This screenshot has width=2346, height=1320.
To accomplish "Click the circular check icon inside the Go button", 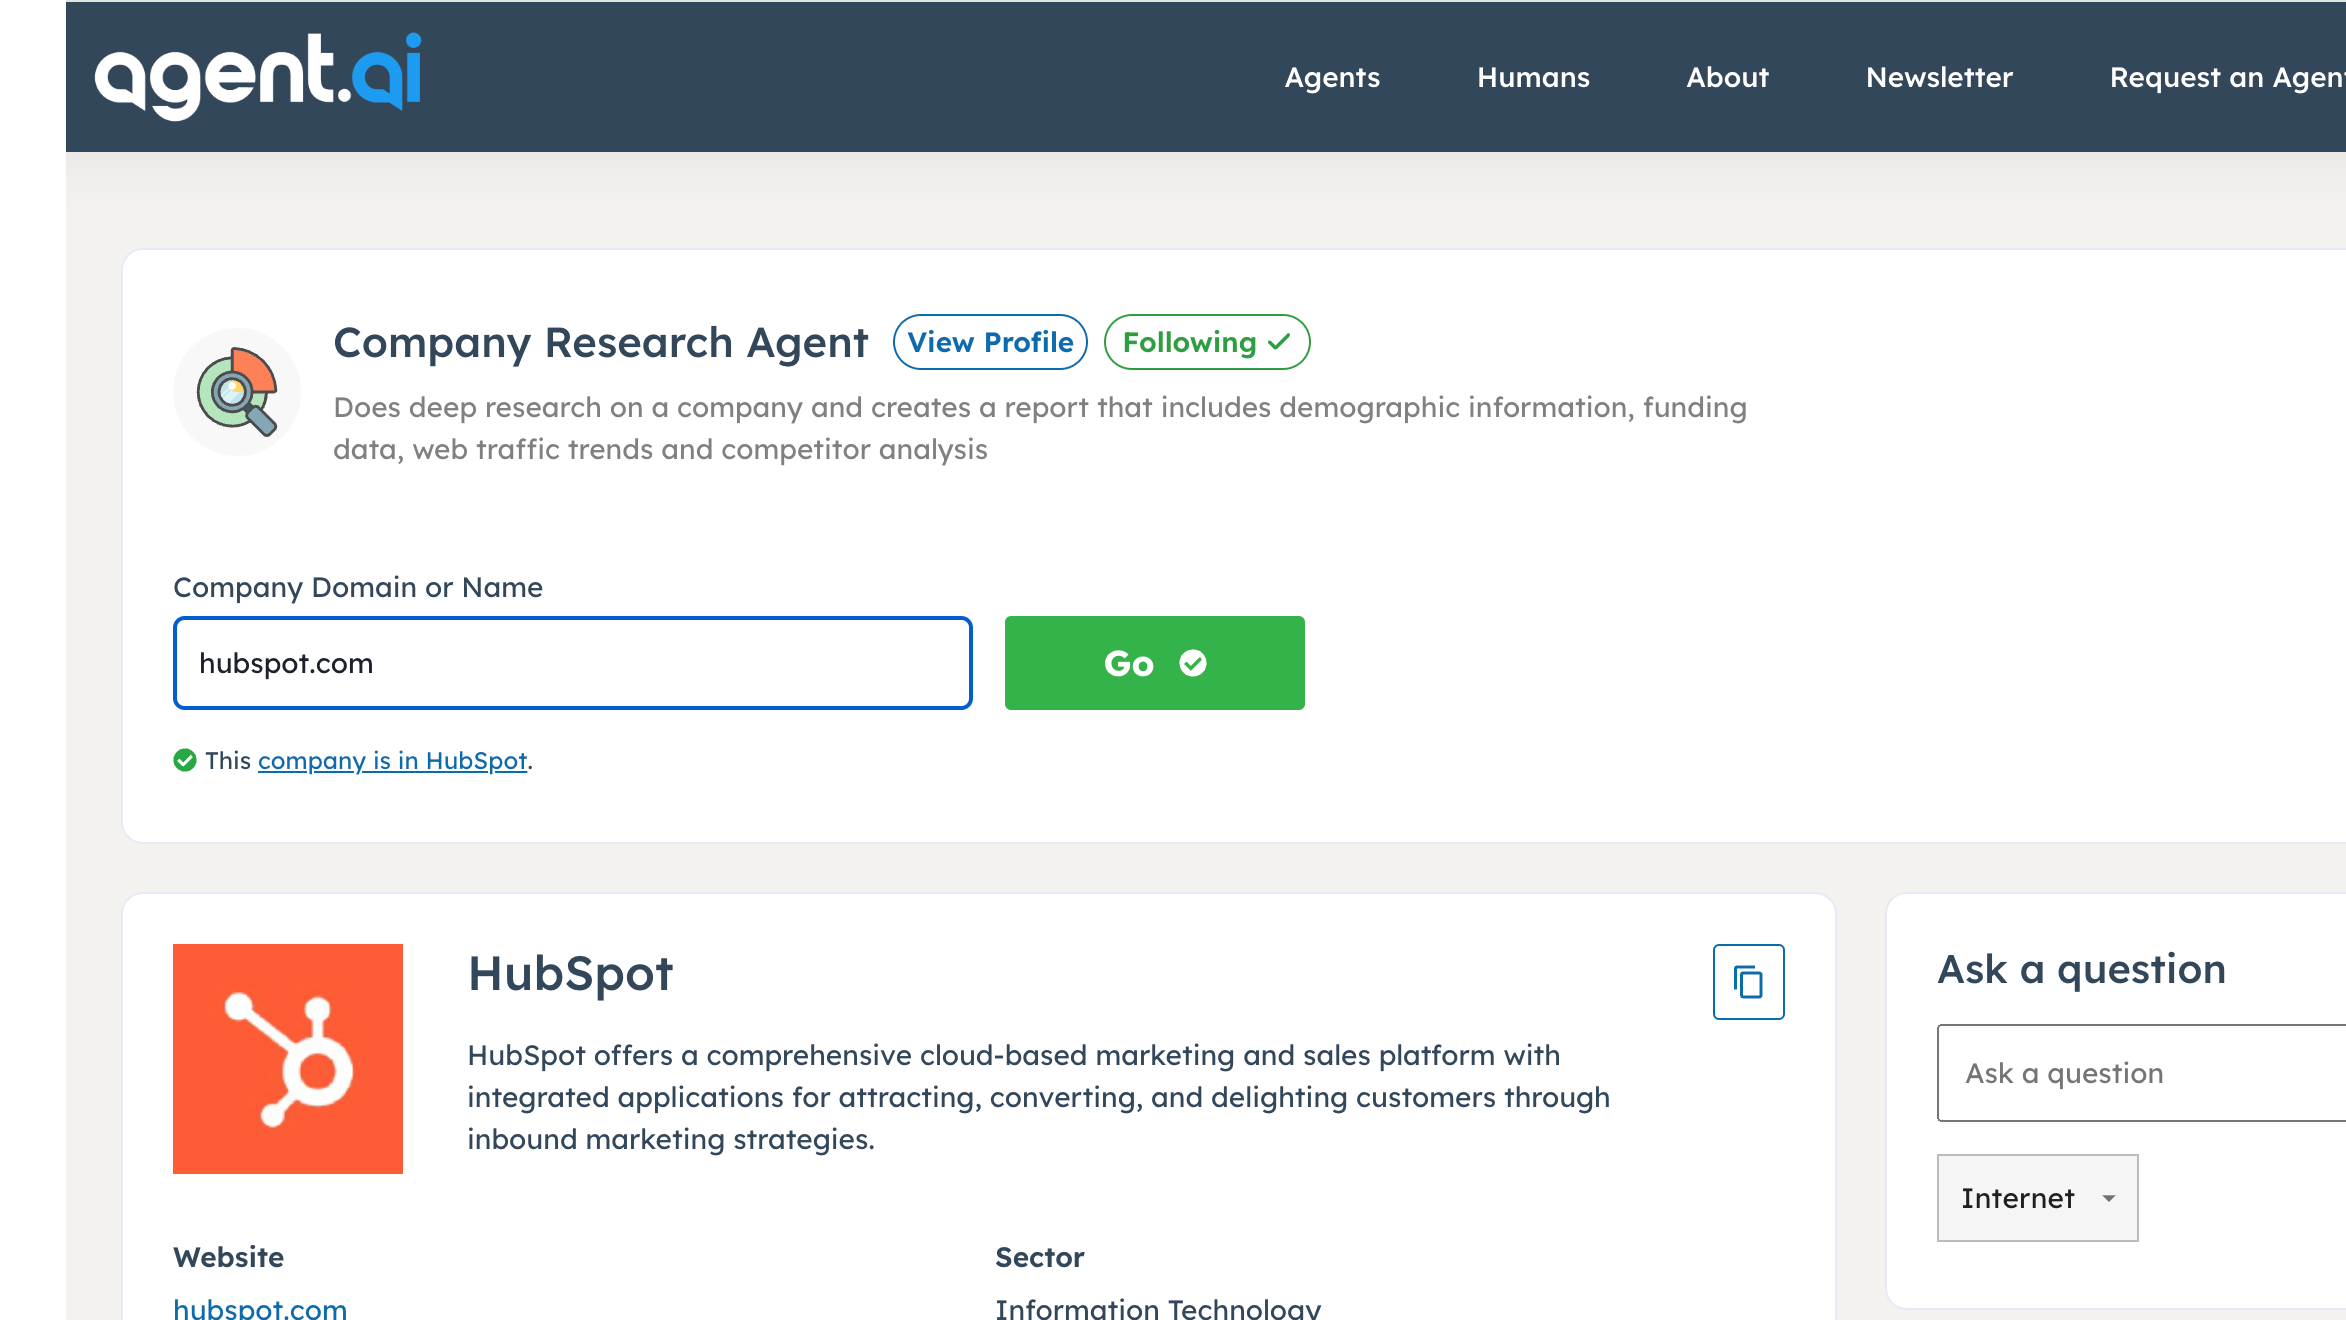I will (x=1193, y=662).
